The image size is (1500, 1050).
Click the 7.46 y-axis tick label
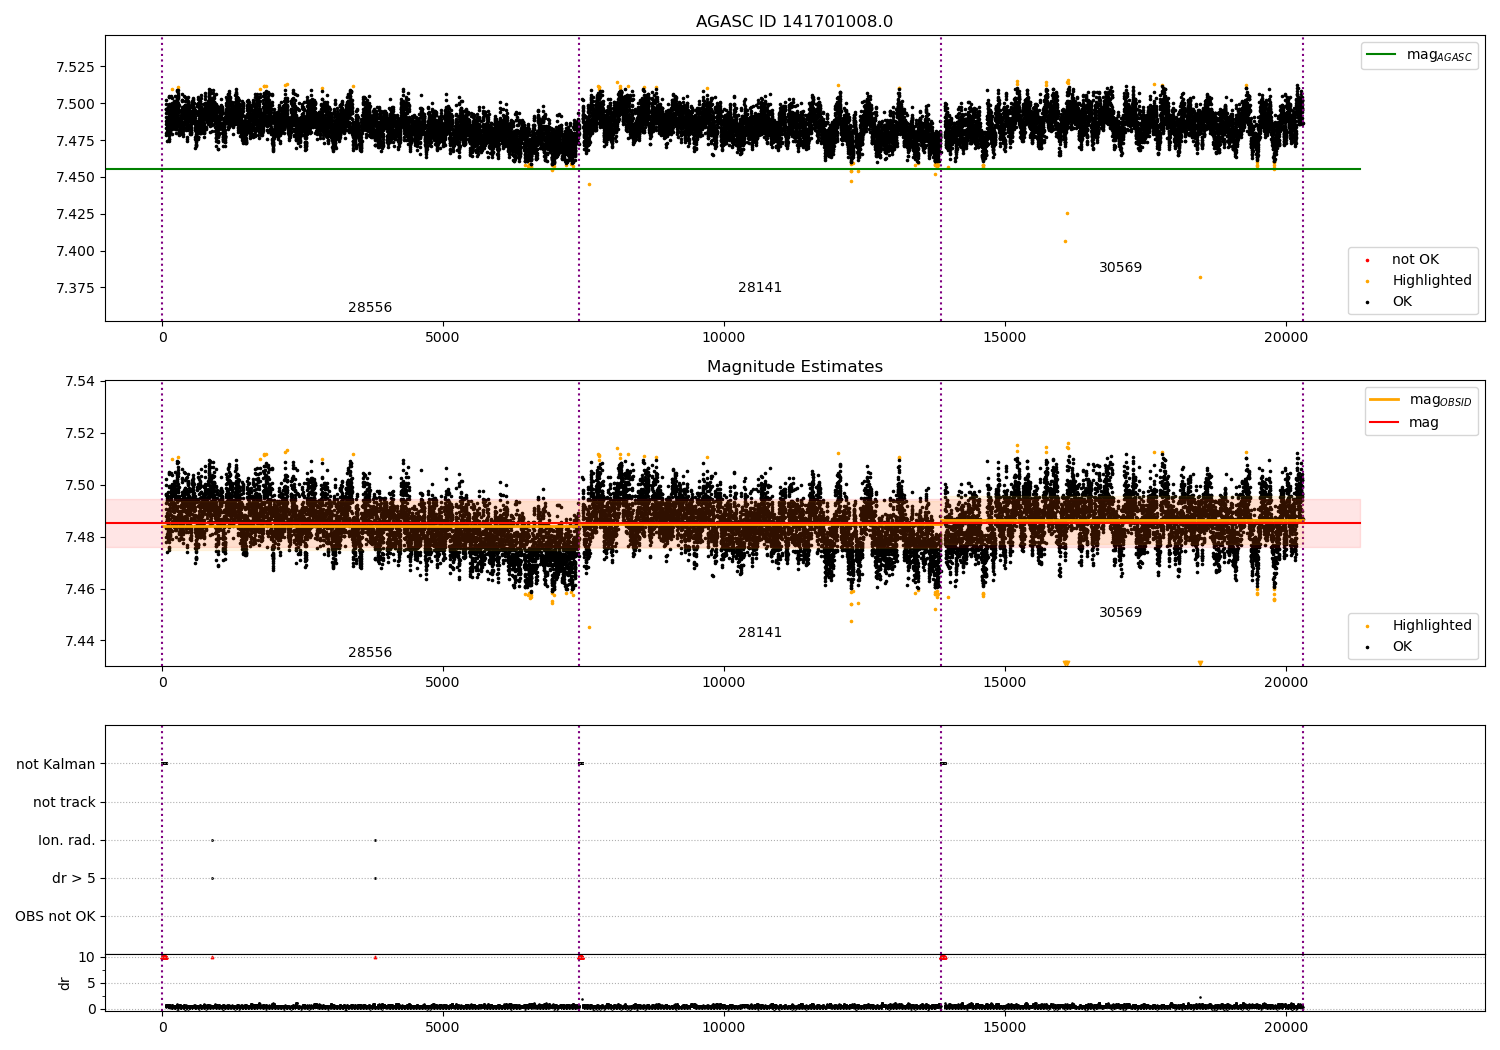coord(80,590)
